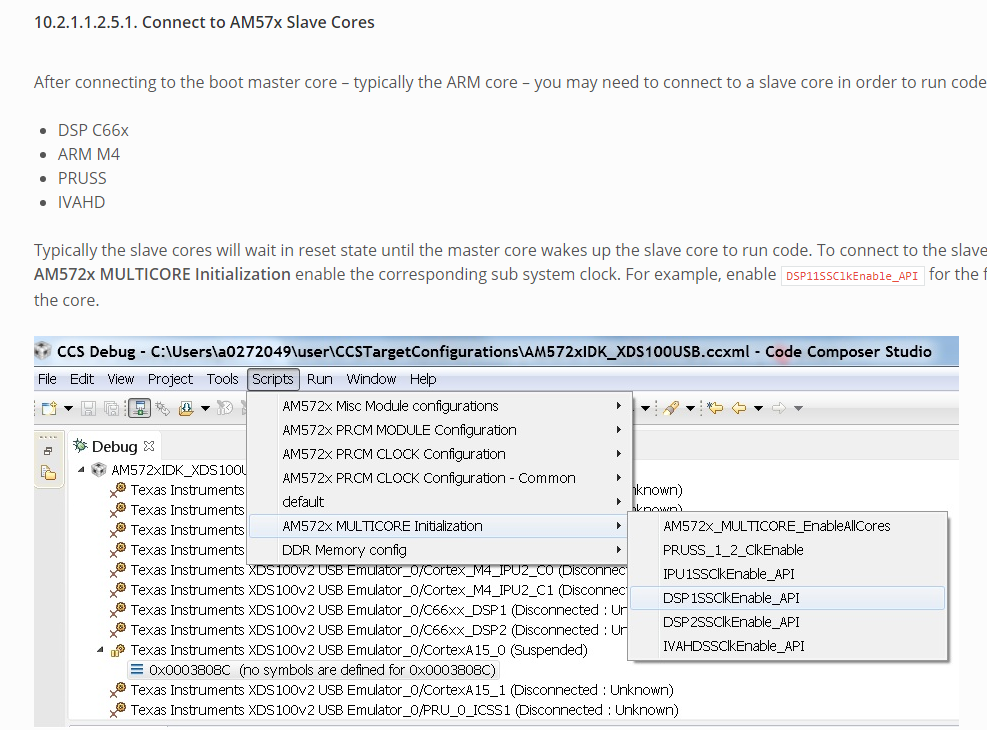Select AM572x MULTICORE Initialization menu item
The height and width of the screenshot is (730, 987).
point(439,525)
